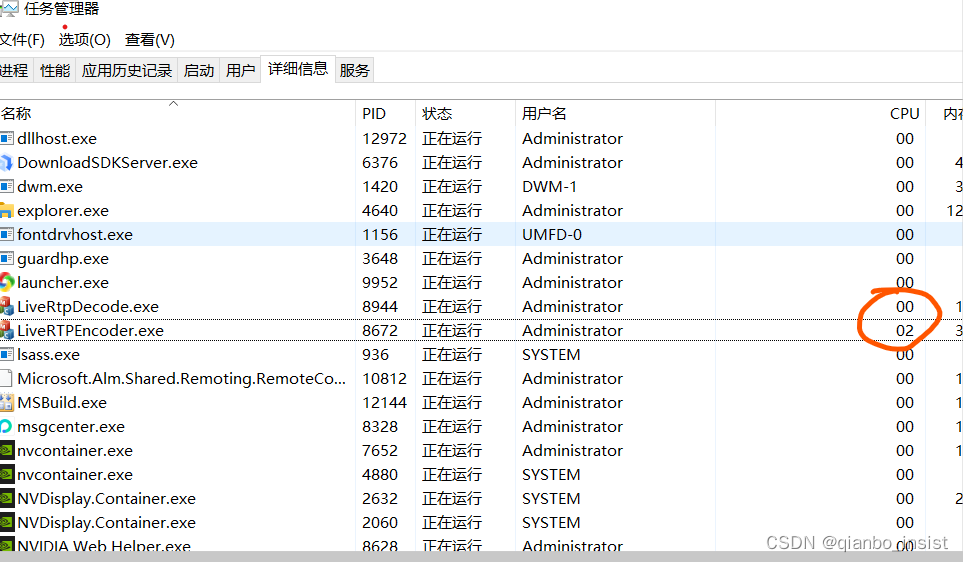Switch to the 用户 tab

[240, 71]
